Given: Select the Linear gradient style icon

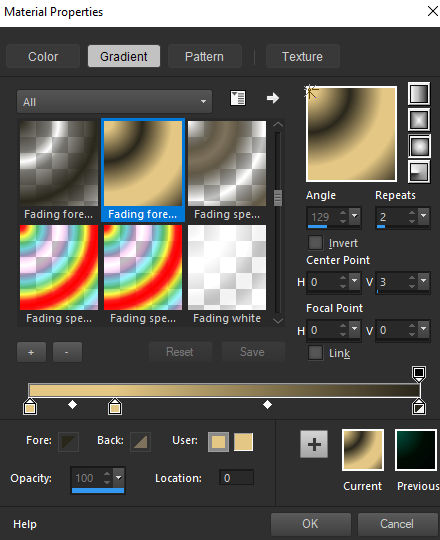Looking at the screenshot, I should tap(419, 93).
